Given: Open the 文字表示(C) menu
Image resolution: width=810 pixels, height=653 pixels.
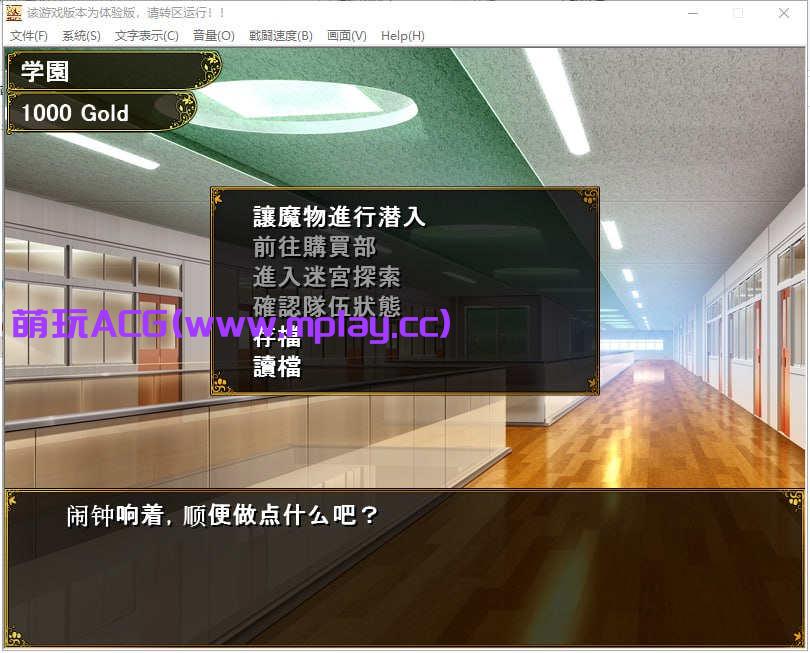Looking at the screenshot, I should [146, 35].
